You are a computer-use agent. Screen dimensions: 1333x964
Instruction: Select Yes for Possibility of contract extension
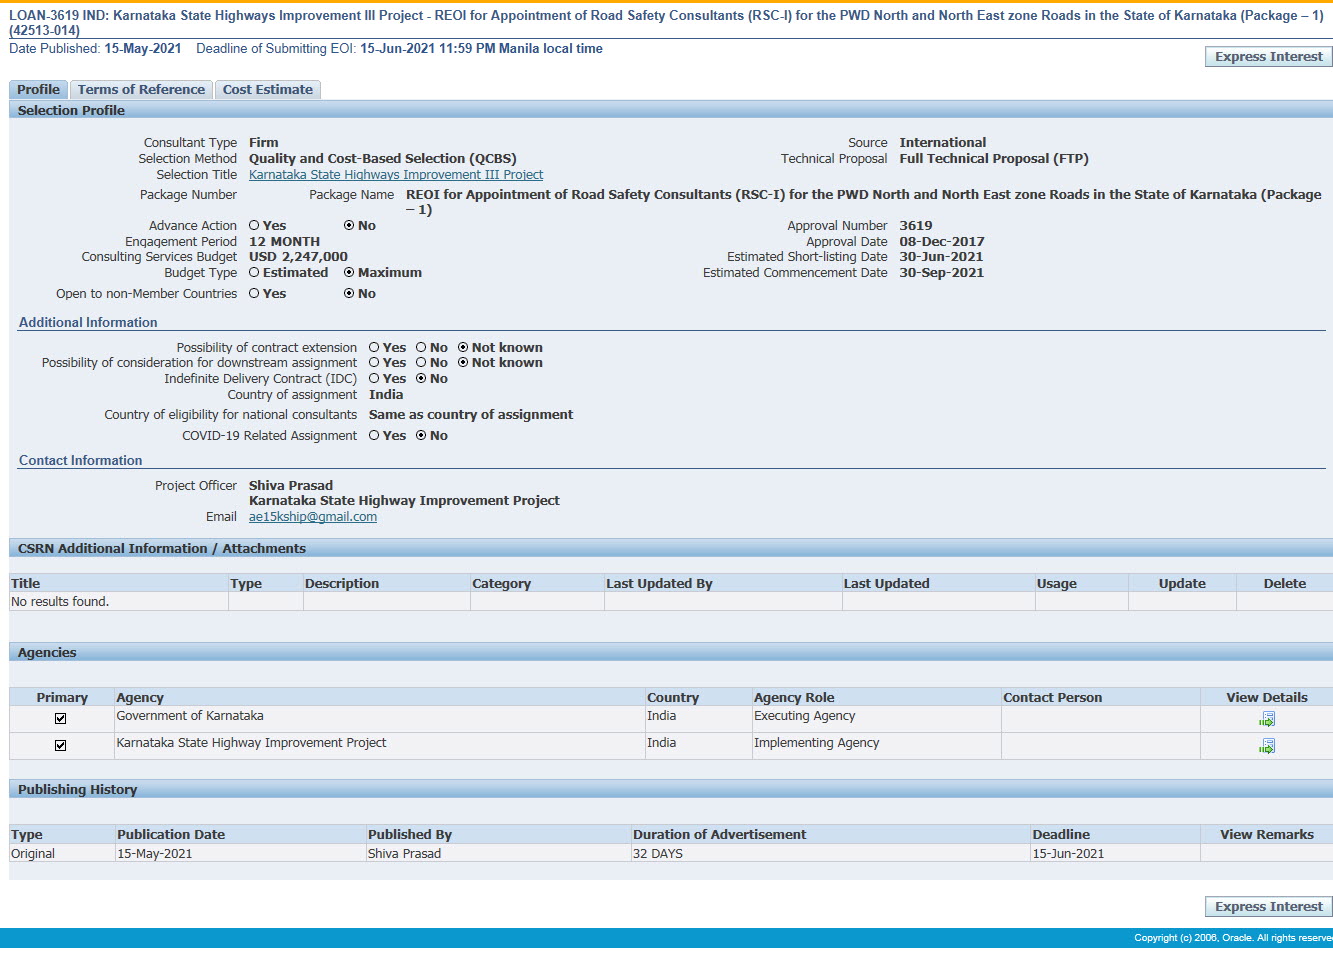[x=374, y=348]
